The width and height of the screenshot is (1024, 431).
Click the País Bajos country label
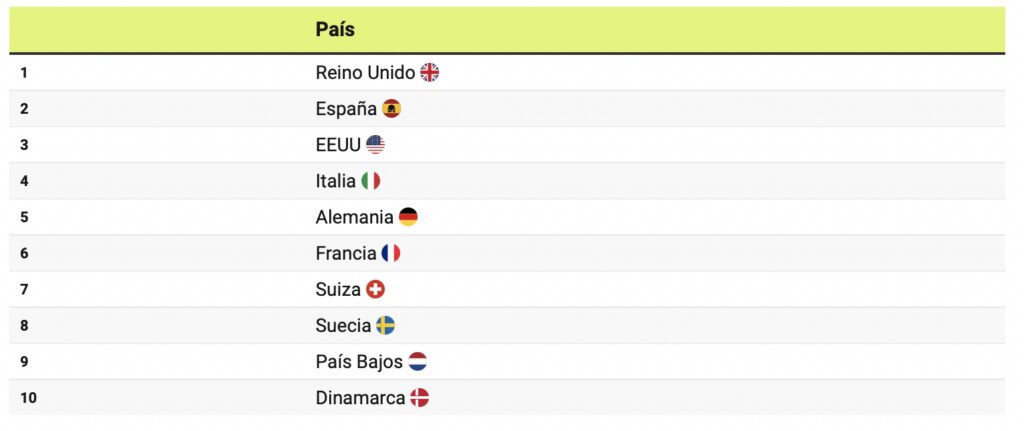pos(359,362)
